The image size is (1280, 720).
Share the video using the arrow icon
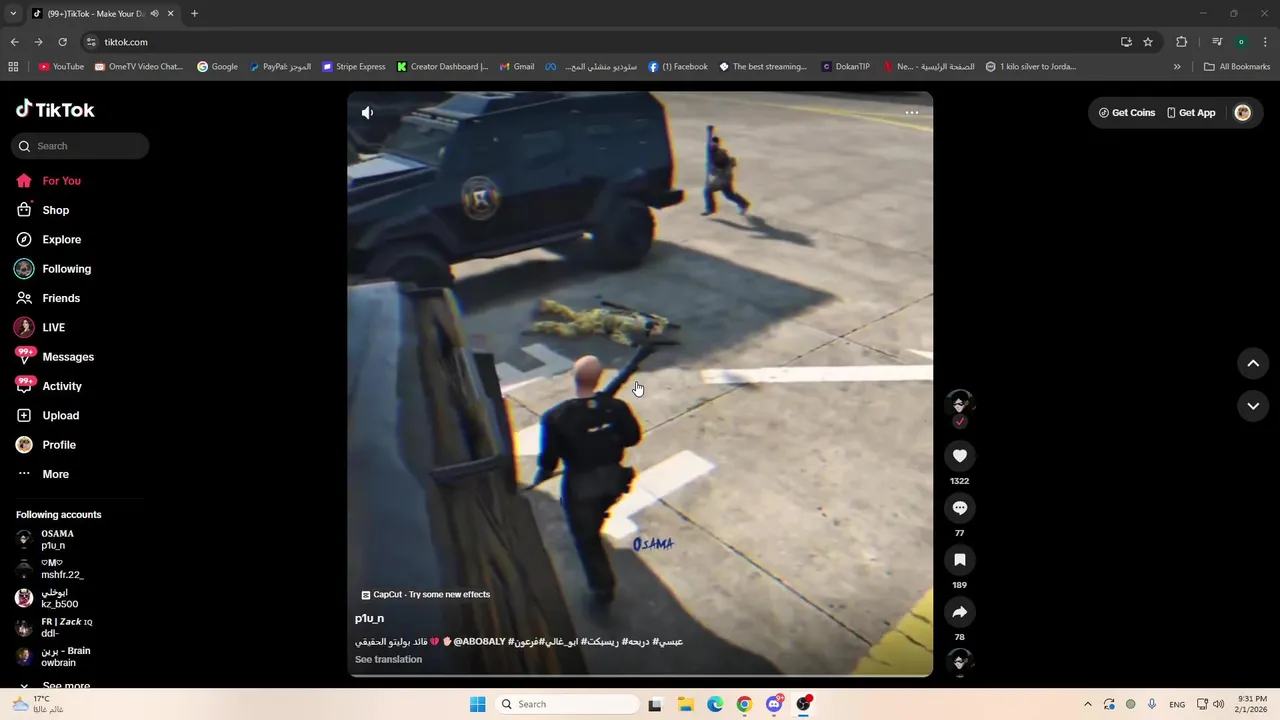[x=959, y=612]
